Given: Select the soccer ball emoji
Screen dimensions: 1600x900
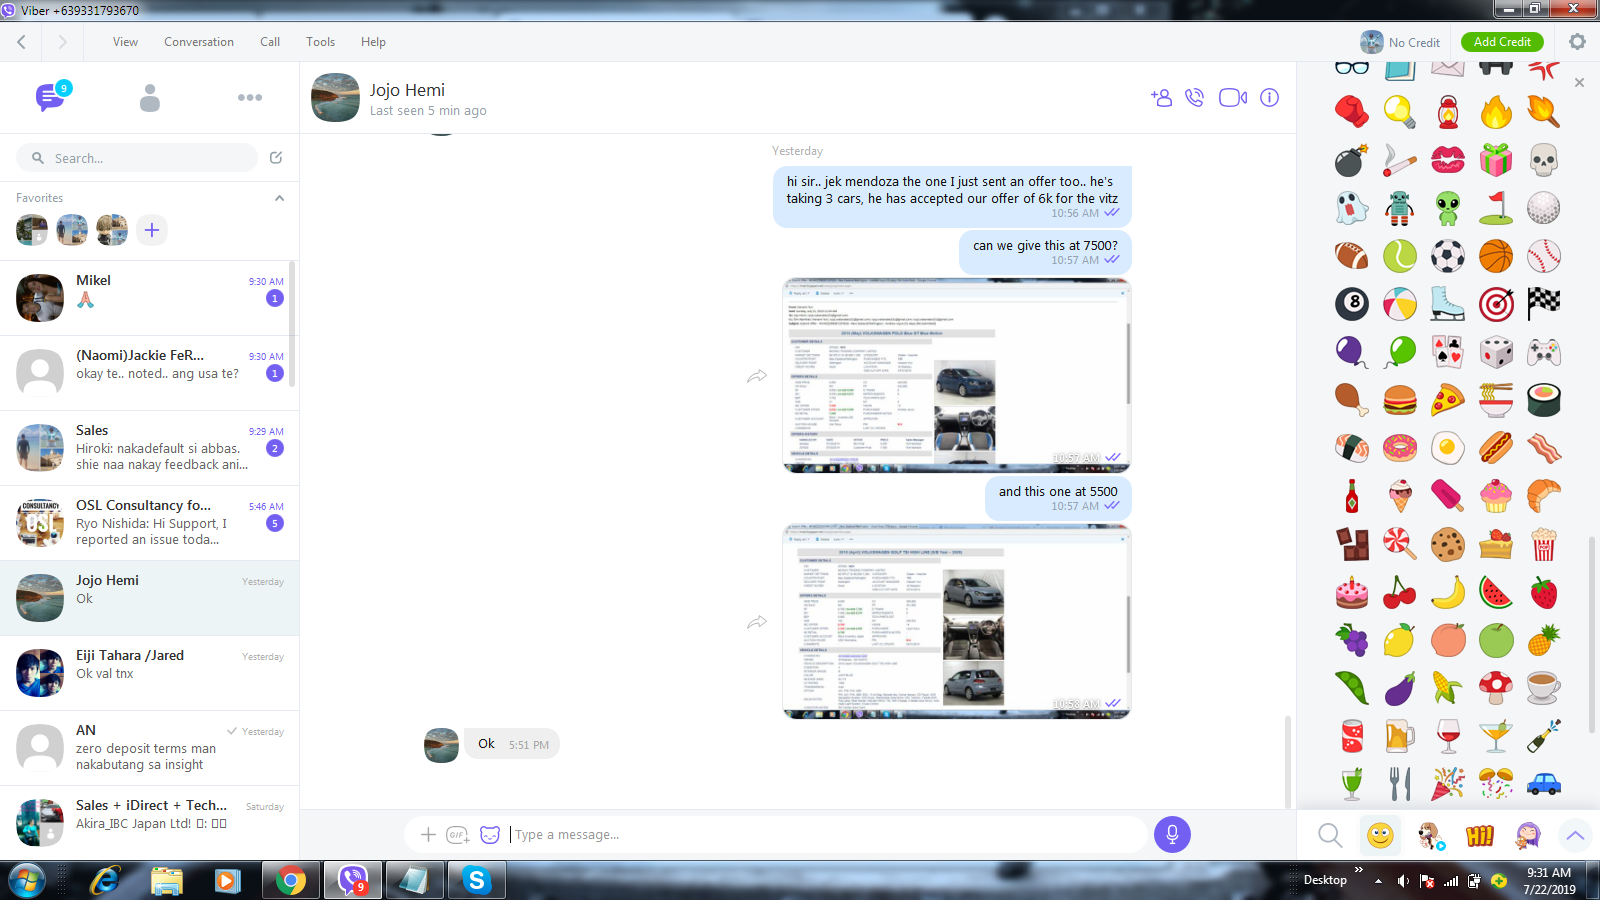Looking at the screenshot, I should [x=1447, y=256].
